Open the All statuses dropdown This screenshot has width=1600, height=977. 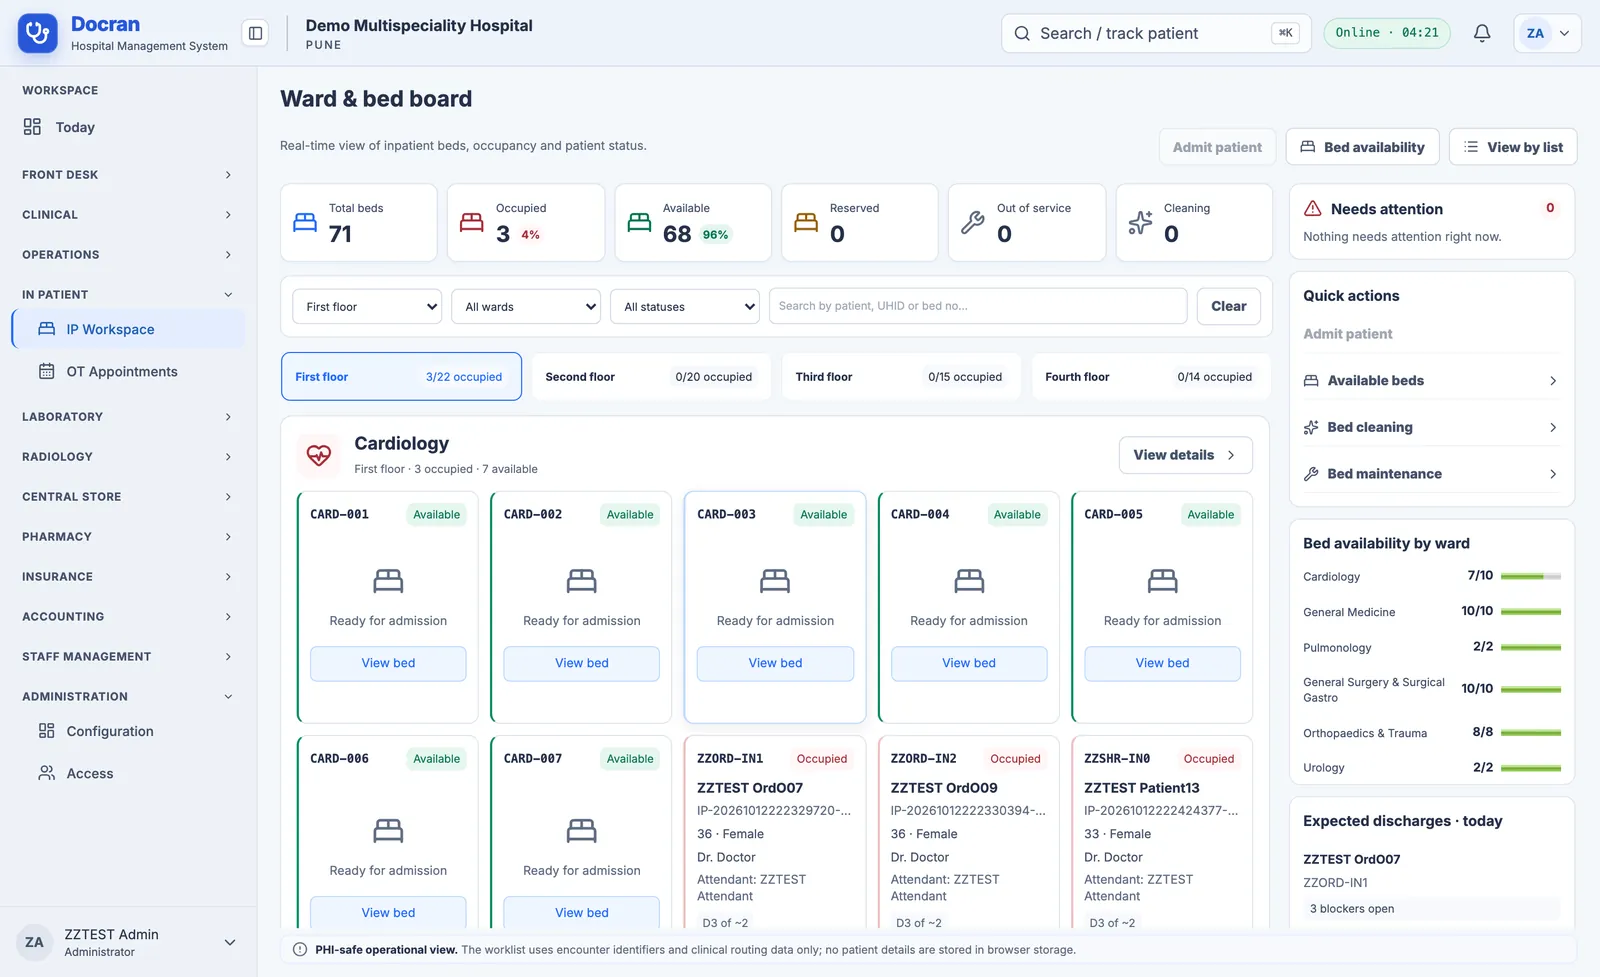click(685, 306)
